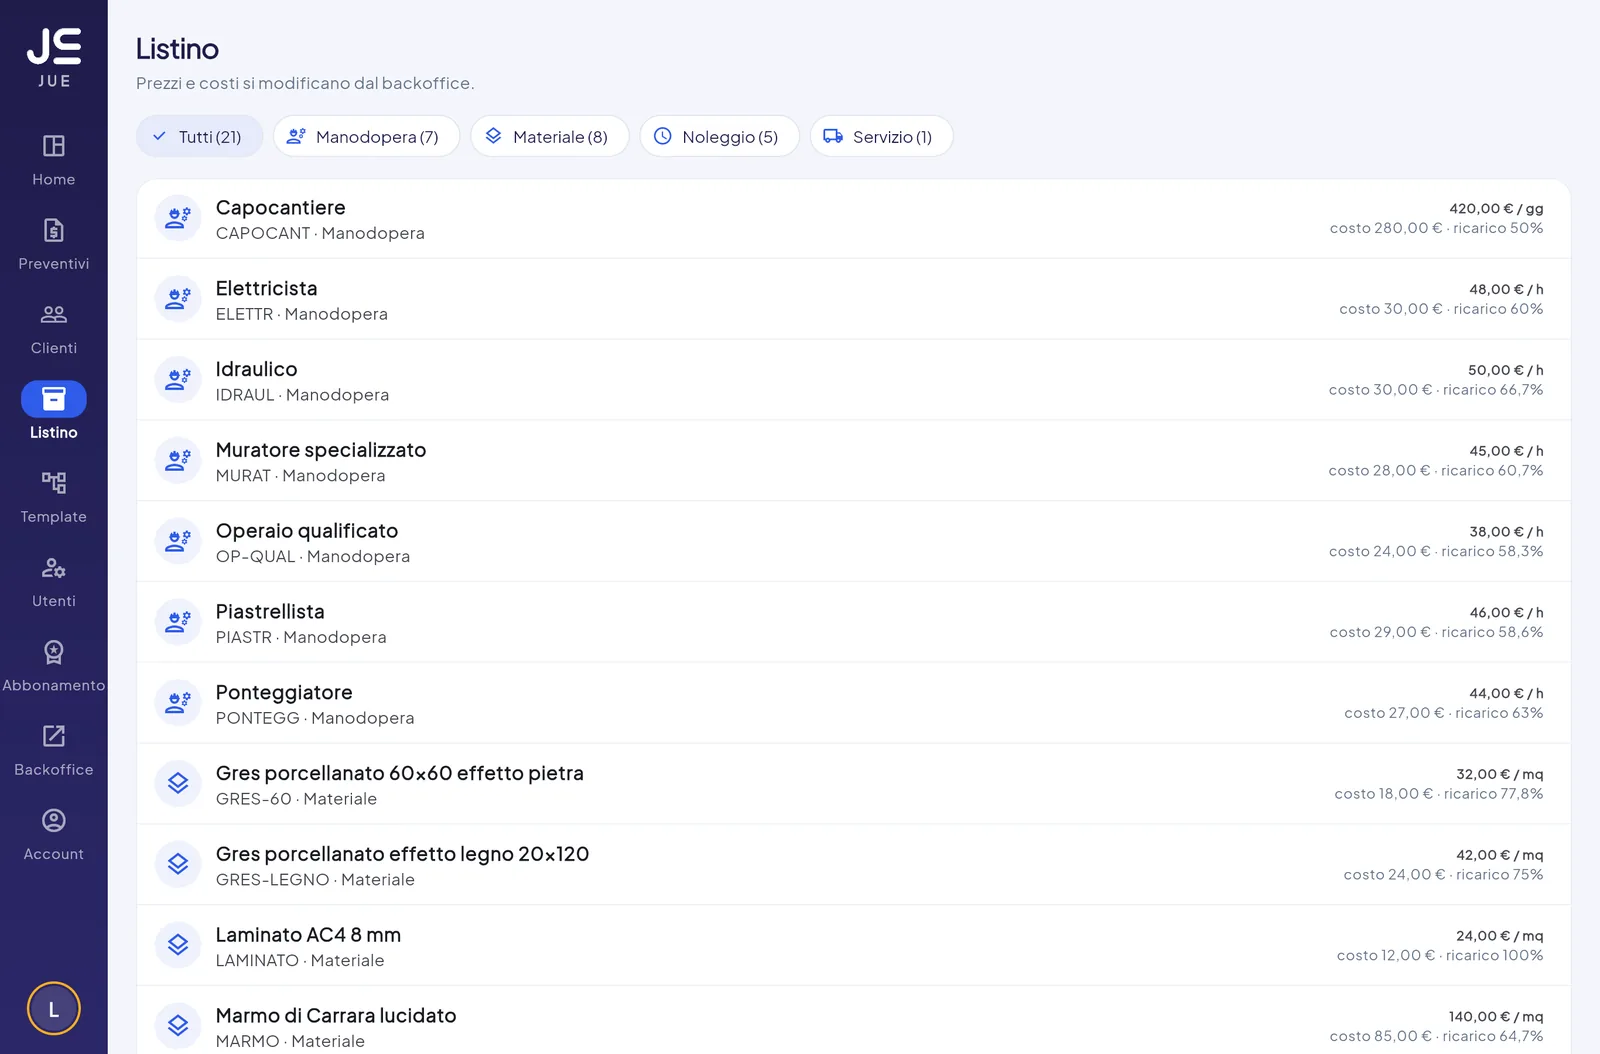The width and height of the screenshot is (1600, 1054).
Task: Click the Piastrellista row icon
Action: 178,622
